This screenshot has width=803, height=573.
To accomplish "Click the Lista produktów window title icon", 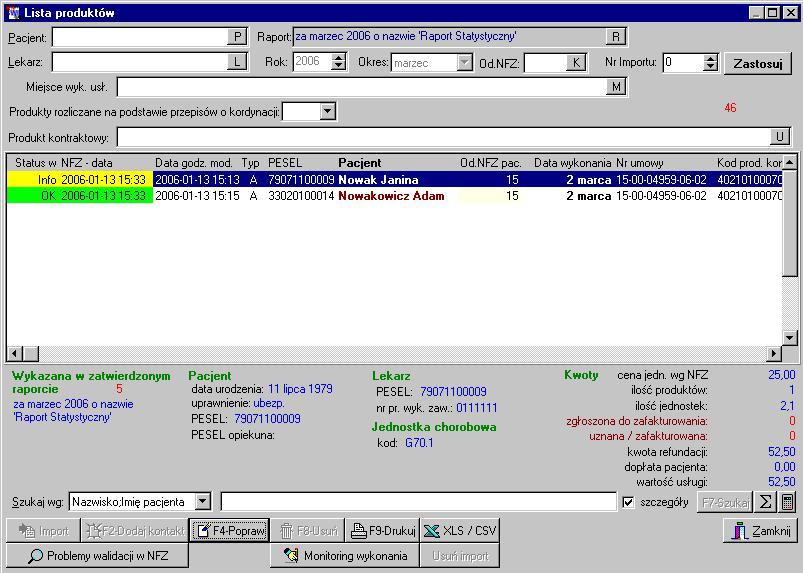I will 14,13.
